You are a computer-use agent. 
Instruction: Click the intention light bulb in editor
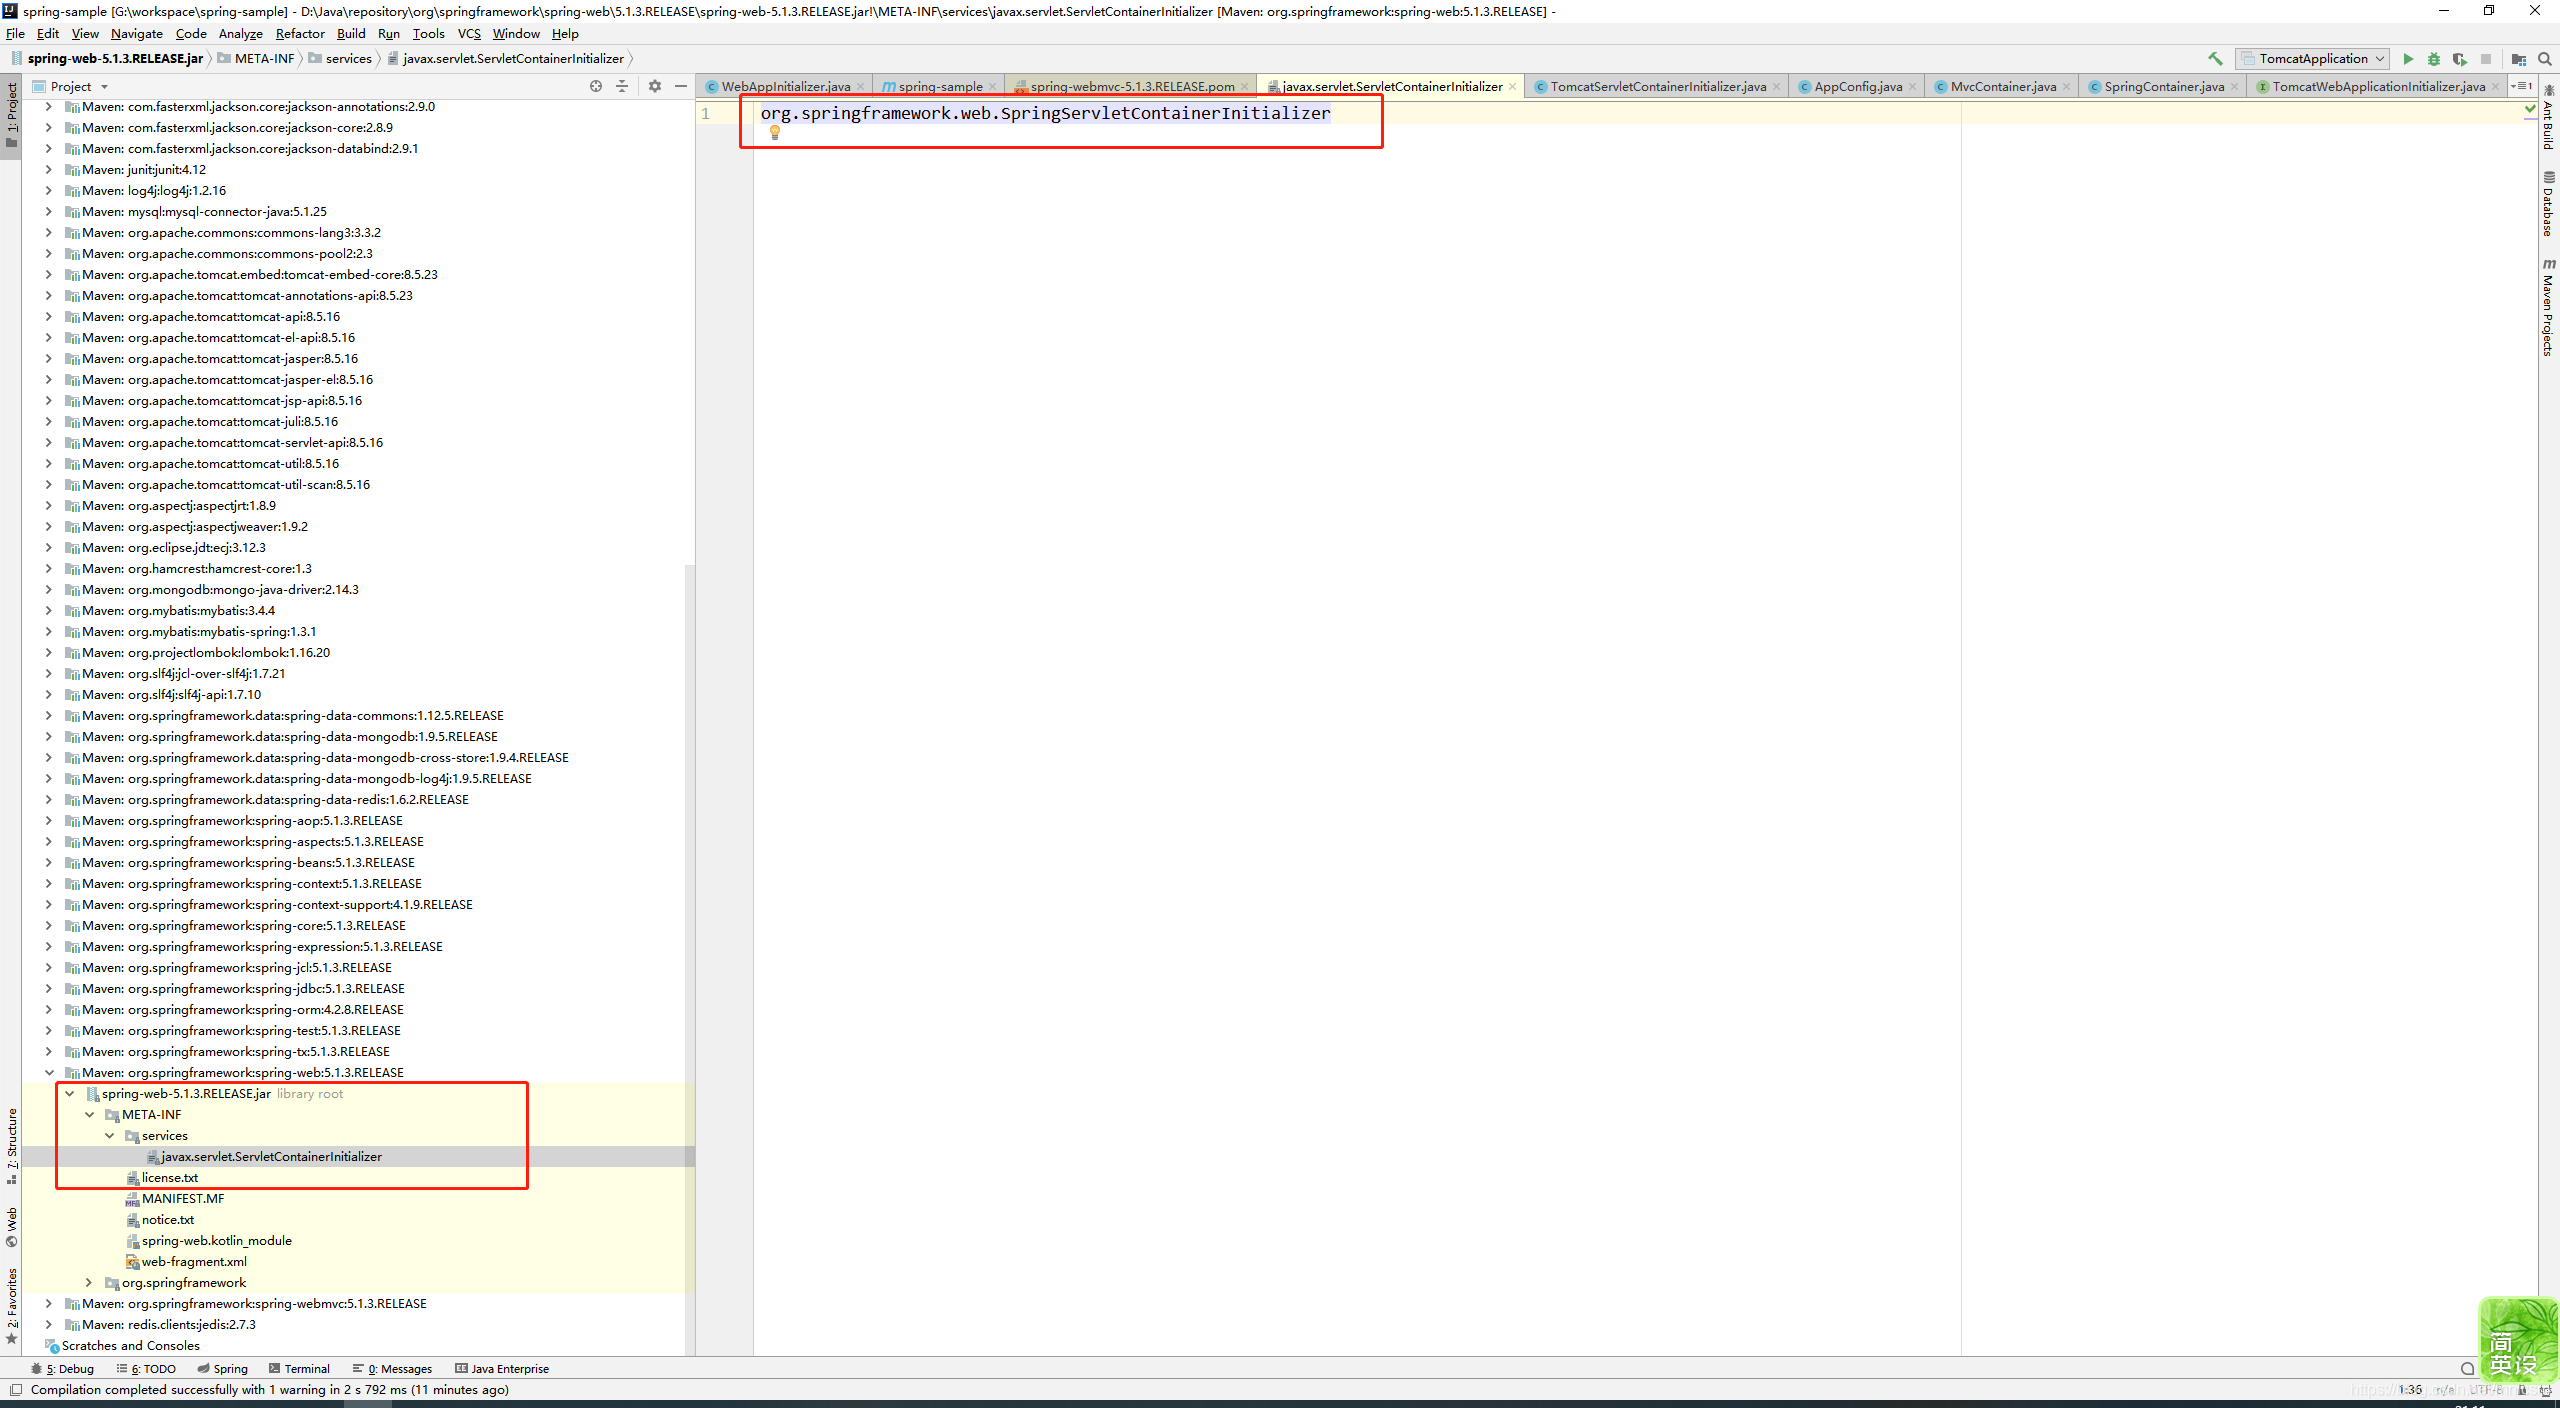(774, 132)
